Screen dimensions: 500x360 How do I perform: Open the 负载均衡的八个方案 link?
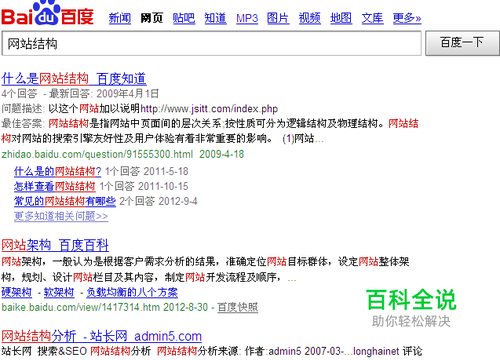(x=132, y=293)
